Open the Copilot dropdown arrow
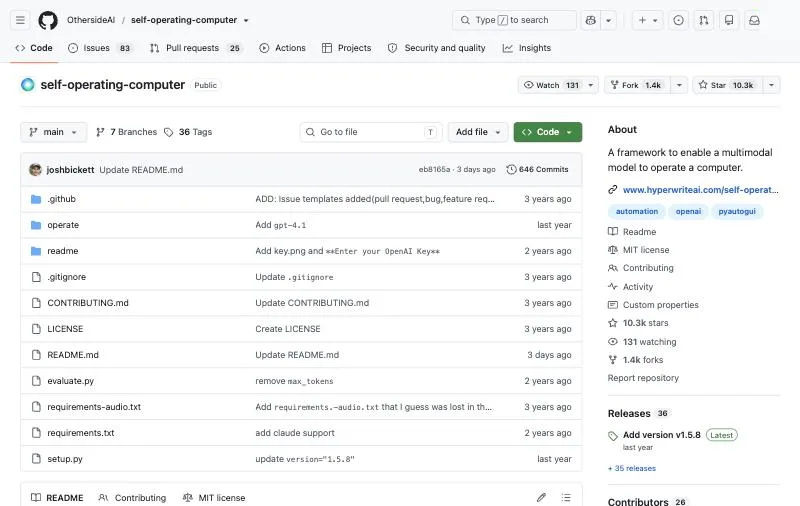Screen dimensions: 800x506 [609, 20]
